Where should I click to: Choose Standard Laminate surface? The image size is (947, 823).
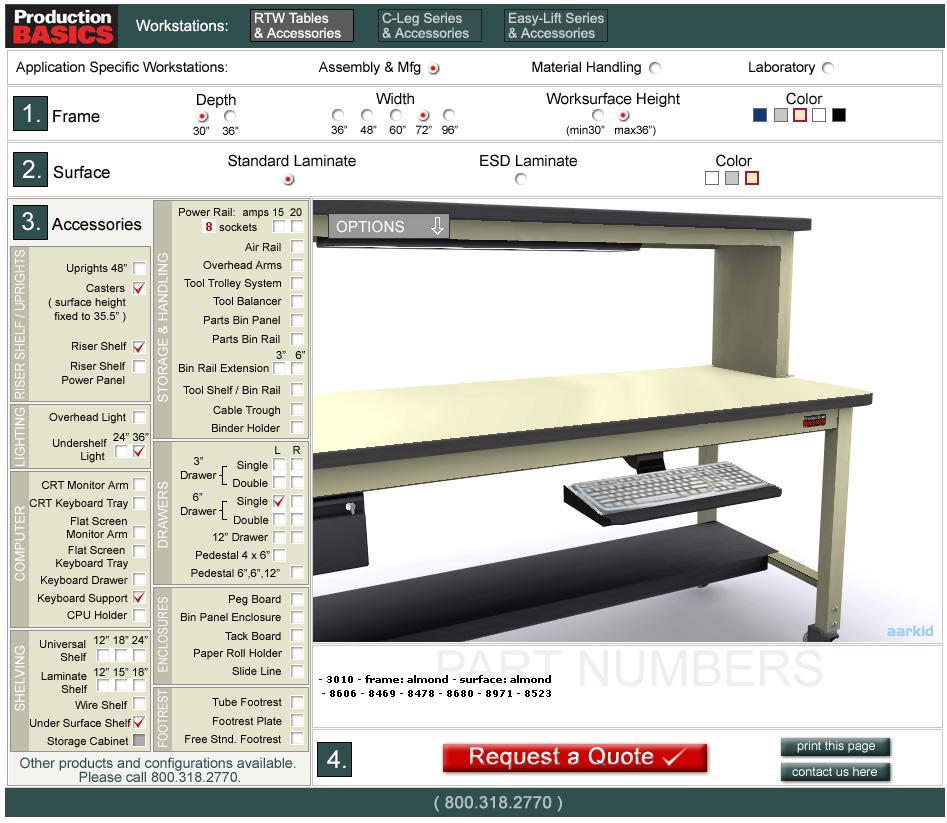coord(289,179)
